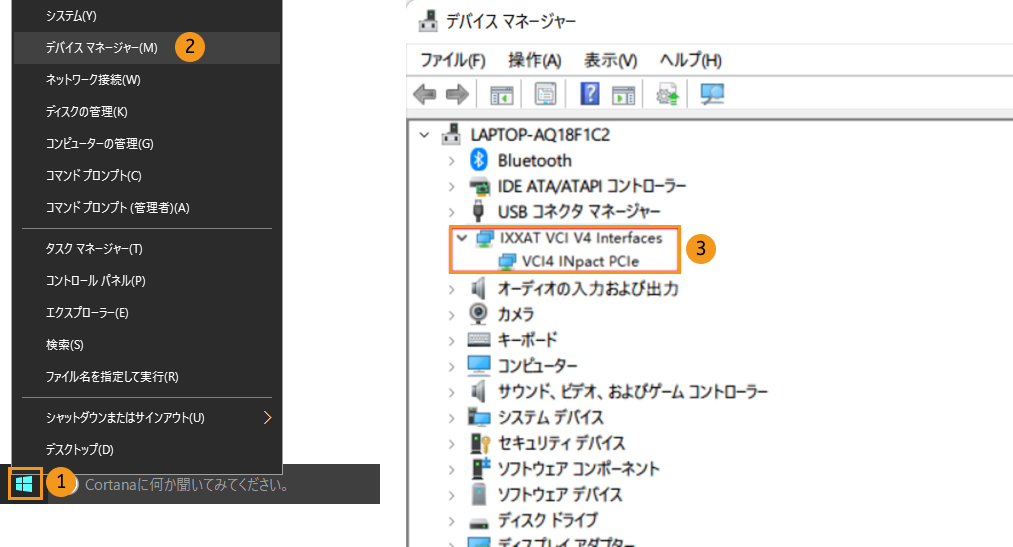Click the コンピューター monitor icon
The width and height of the screenshot is (1013, 547).
point(479,366)
